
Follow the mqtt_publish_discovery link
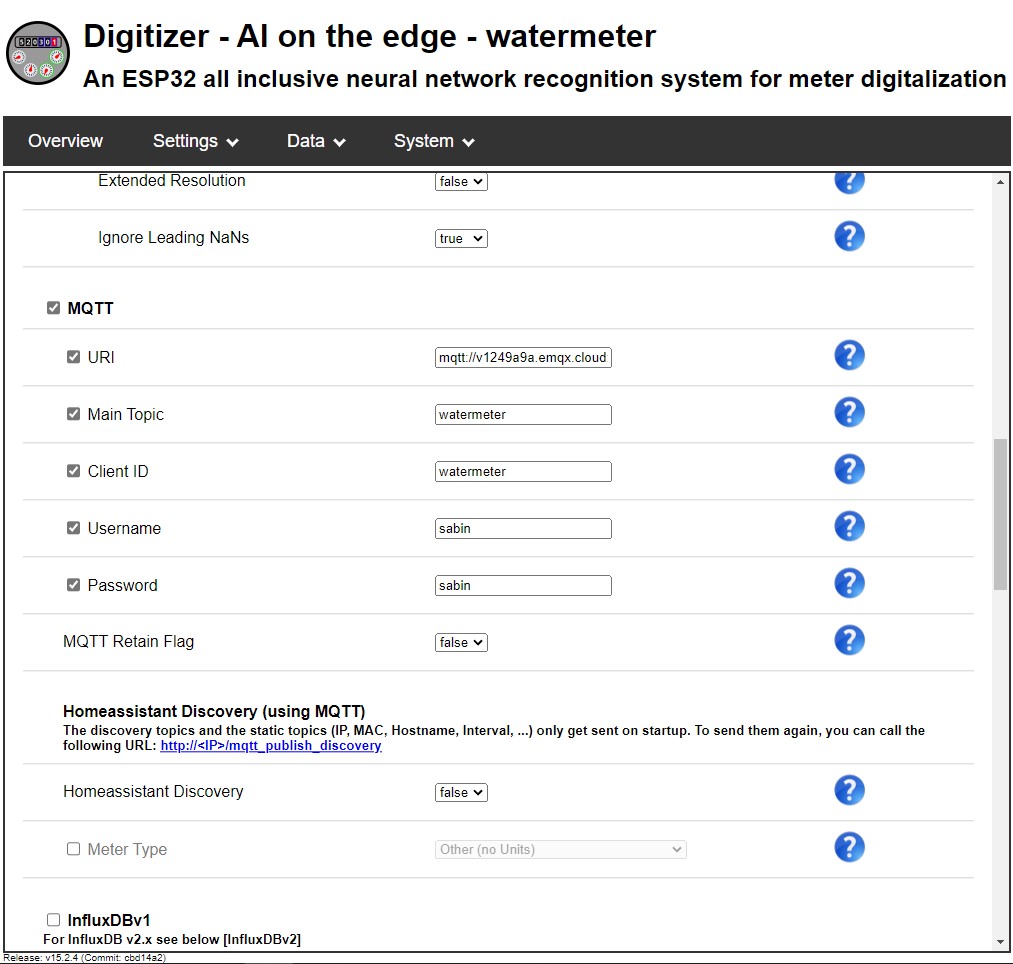(x=270, y=746)
